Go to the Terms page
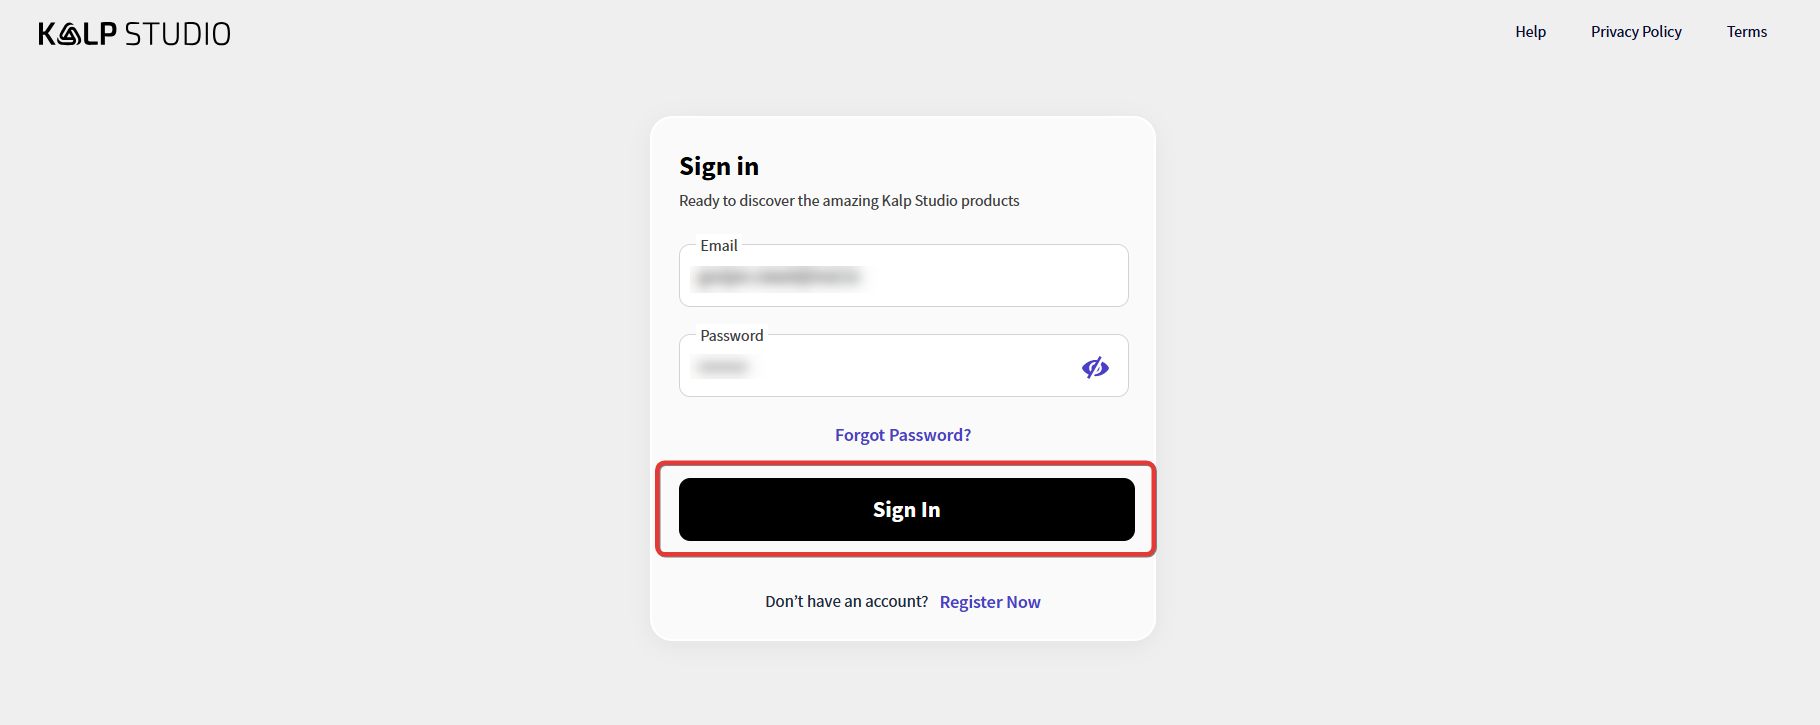1820x725 pixels. 1746,32
